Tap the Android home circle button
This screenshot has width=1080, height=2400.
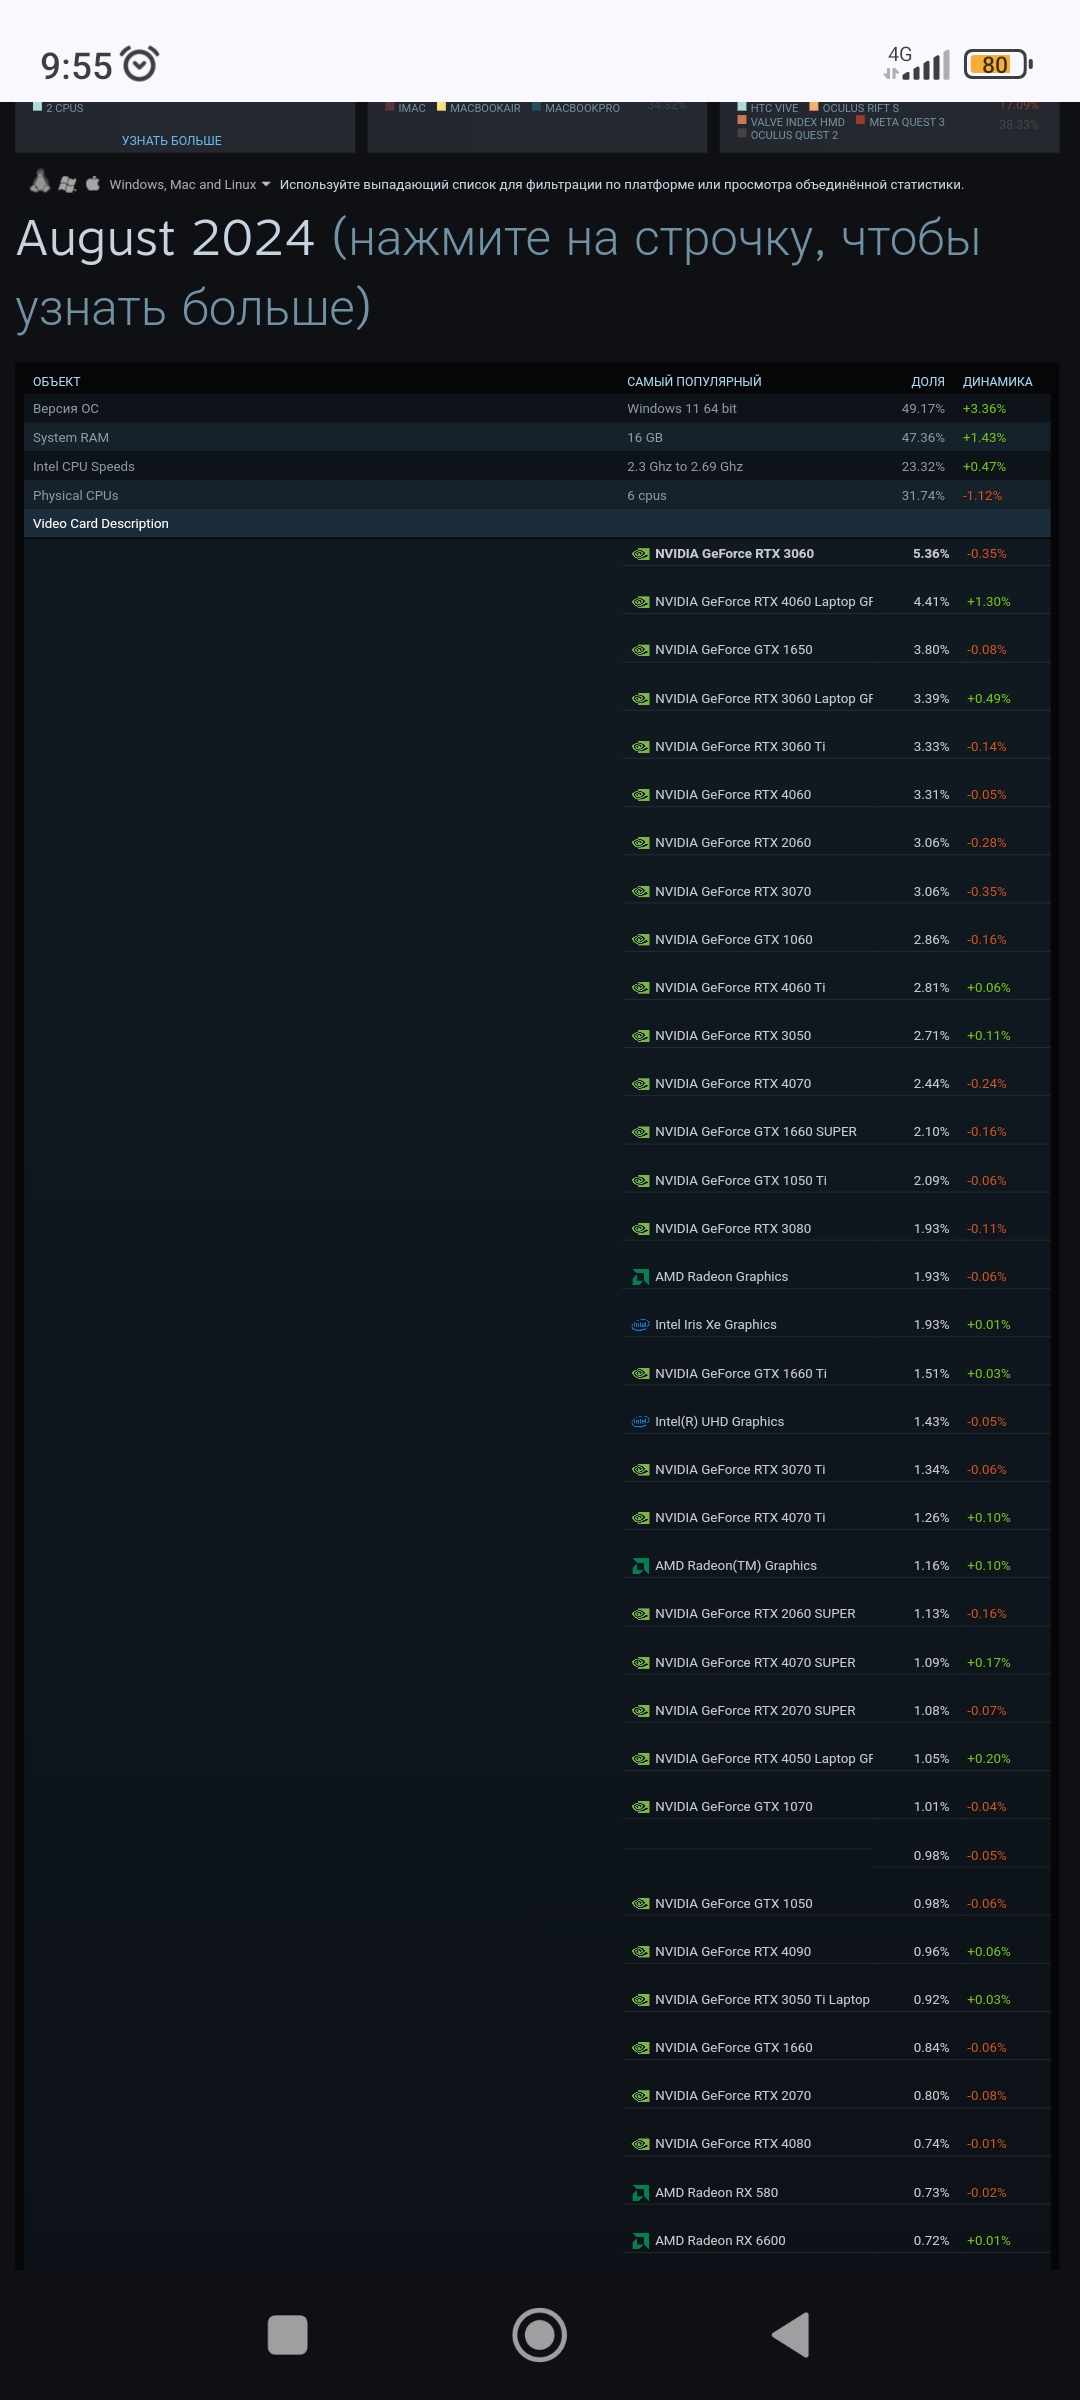click(x=540, y=2335)
